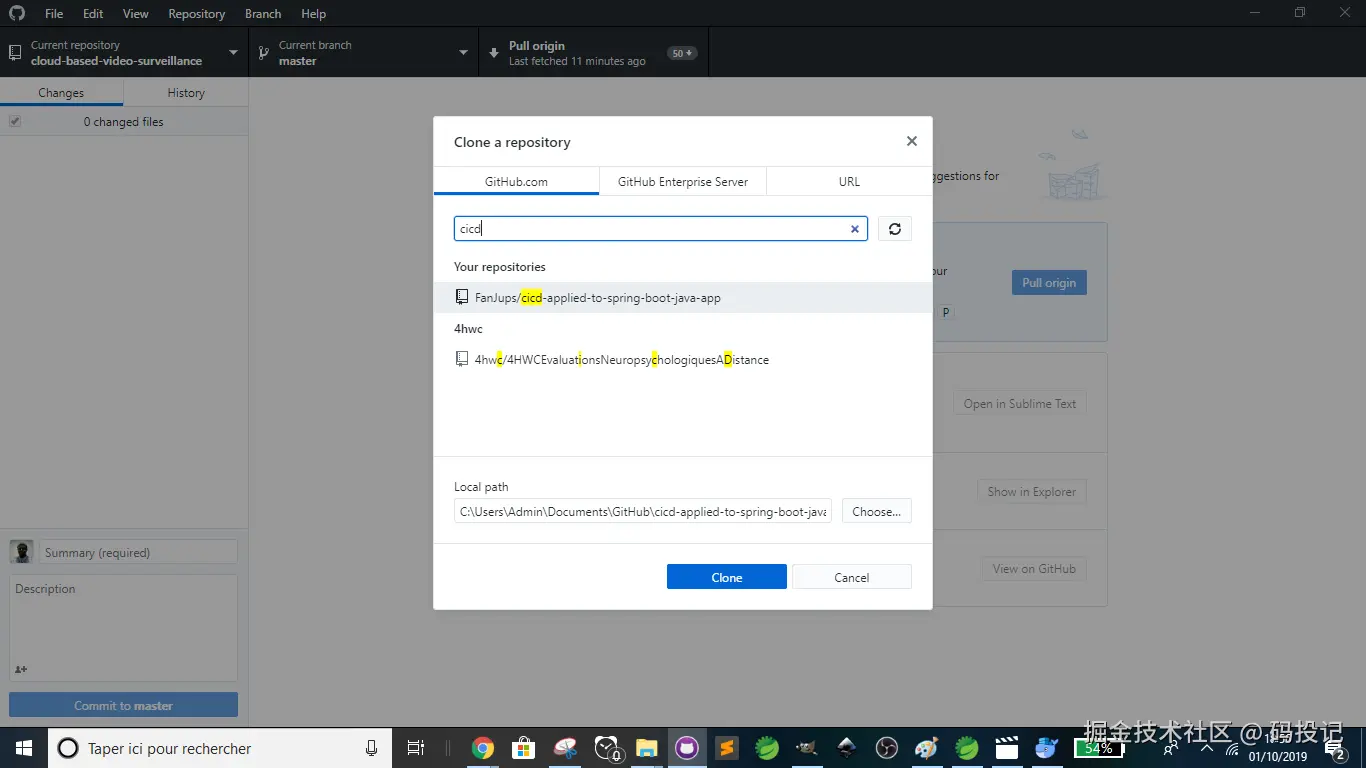Open the Edit menu
The width and height of the screenshot is (1366, 768).
click(93, 14)
